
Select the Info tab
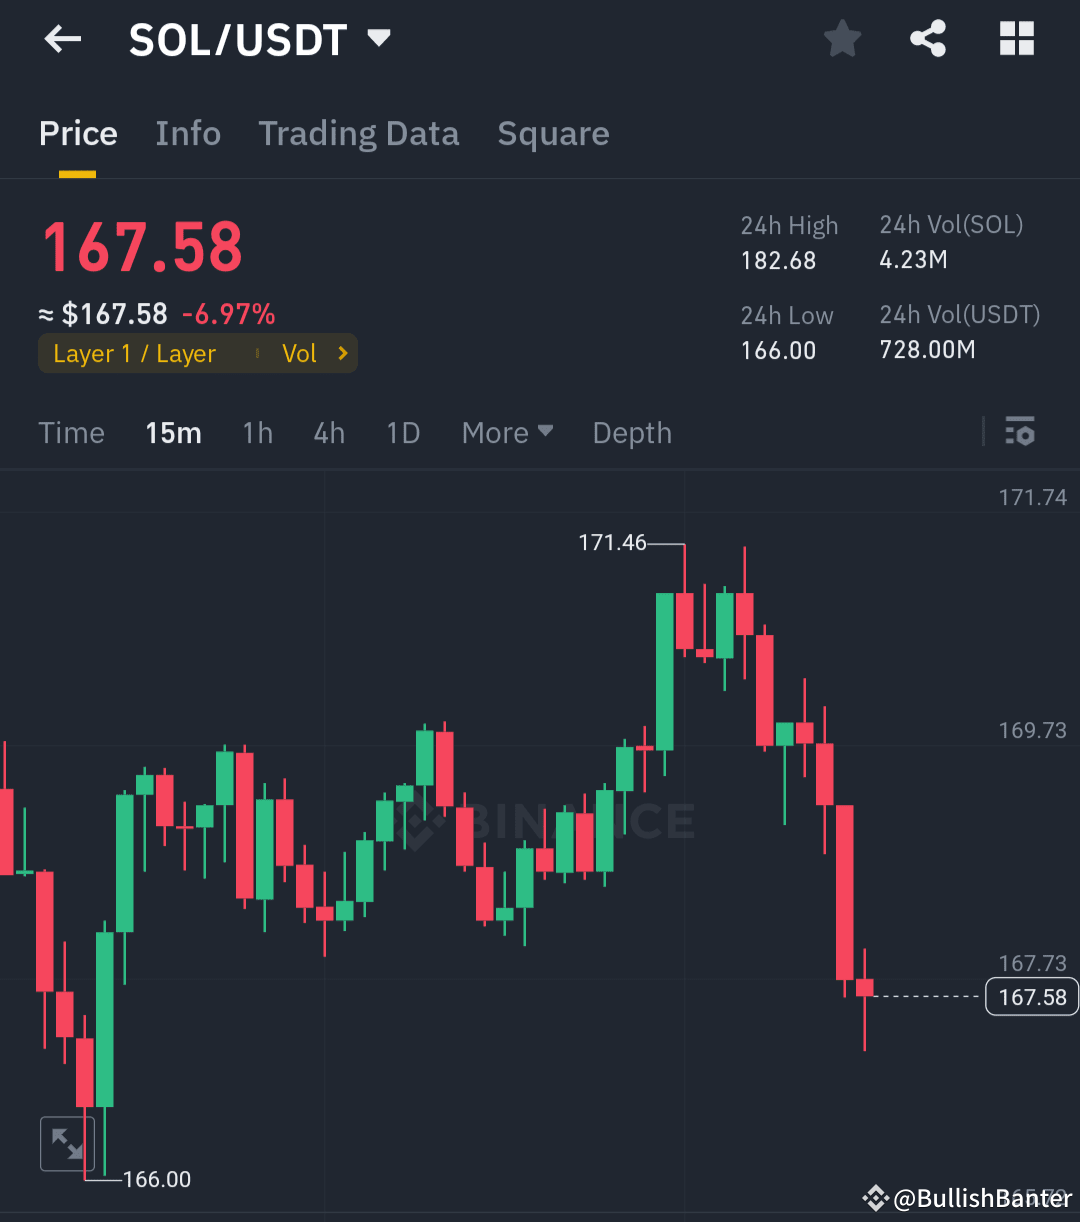(188, 133)
